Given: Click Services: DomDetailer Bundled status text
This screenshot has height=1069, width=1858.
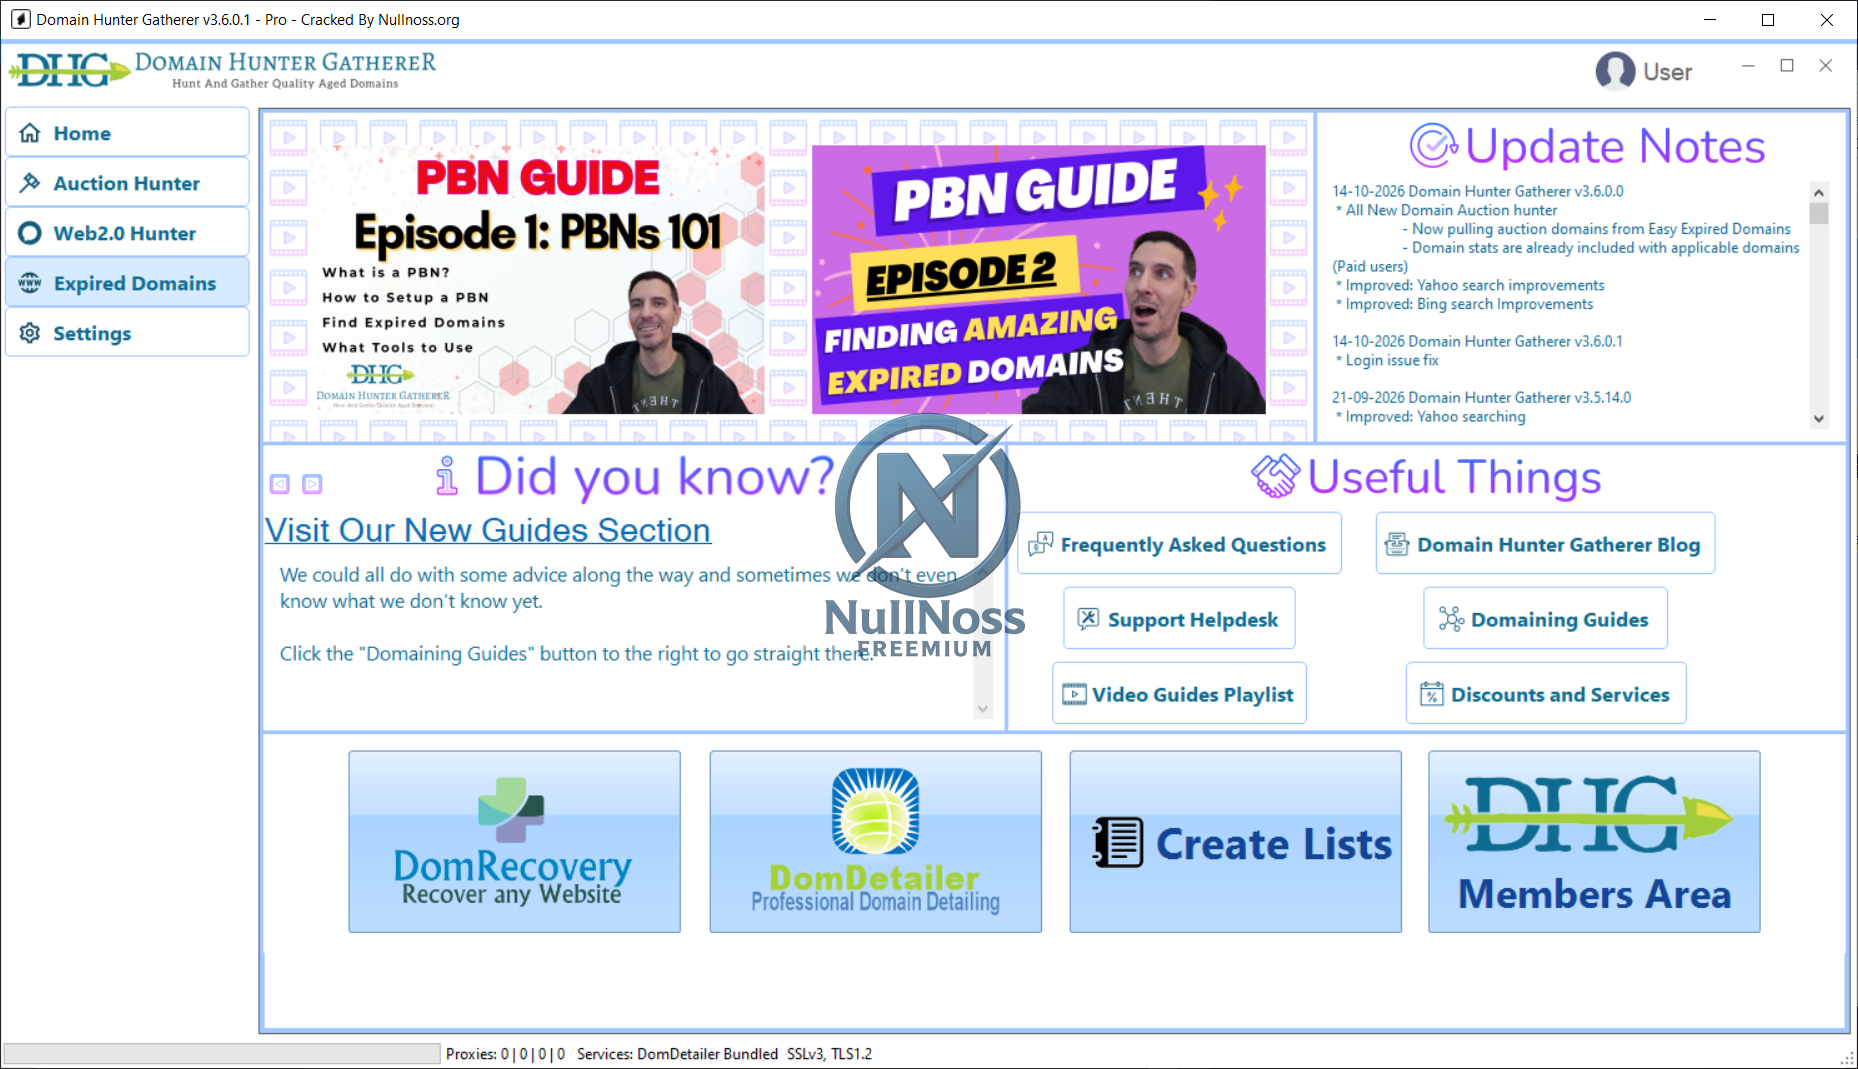Looking at the screenshot, I should [x=677, y=1054].
